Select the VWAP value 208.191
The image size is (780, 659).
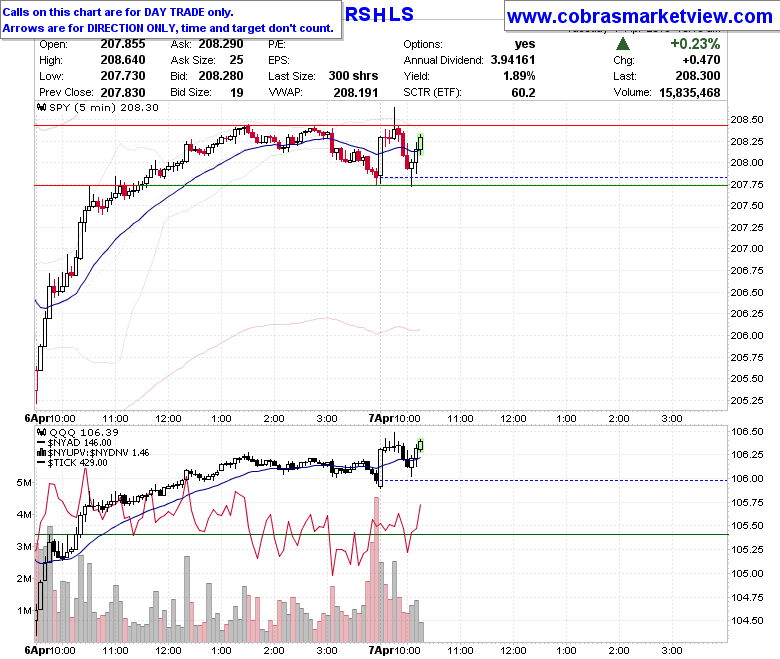coord(356,93)
